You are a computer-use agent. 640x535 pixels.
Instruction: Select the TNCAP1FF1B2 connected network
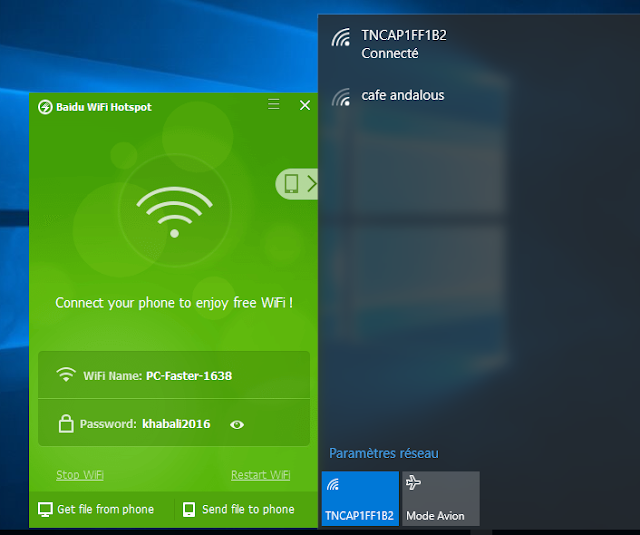(479, 44)
